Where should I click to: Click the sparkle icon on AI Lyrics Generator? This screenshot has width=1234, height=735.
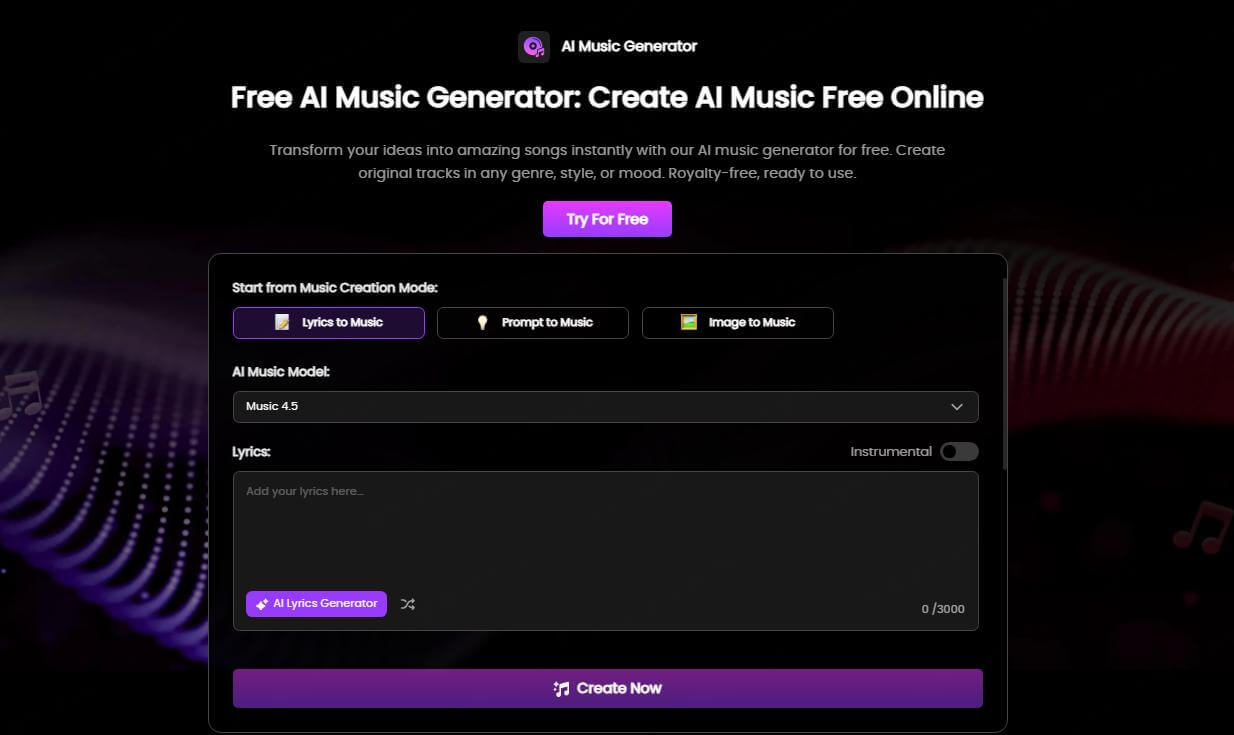(261, 604)
